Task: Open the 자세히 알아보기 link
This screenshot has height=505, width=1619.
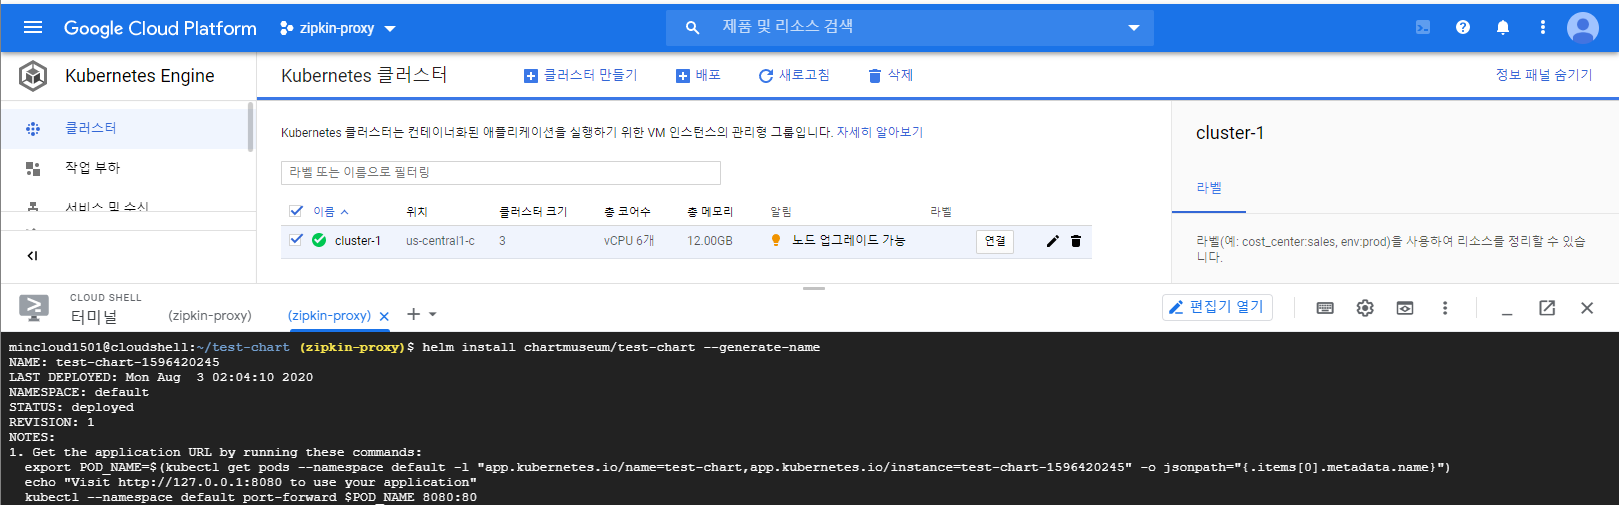Action: [x=880, y=132]
